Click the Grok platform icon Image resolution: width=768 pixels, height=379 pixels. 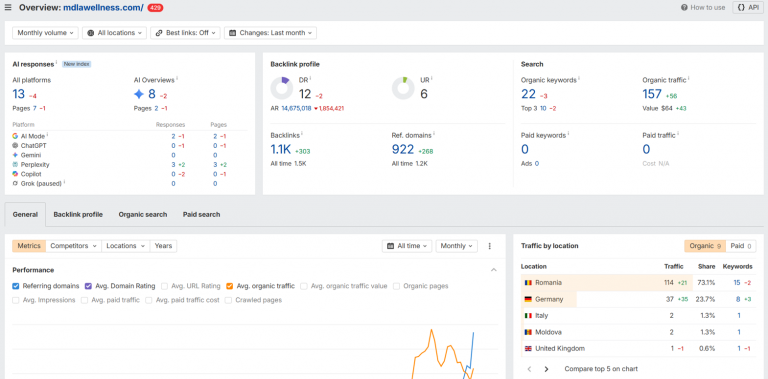[15, 183]
